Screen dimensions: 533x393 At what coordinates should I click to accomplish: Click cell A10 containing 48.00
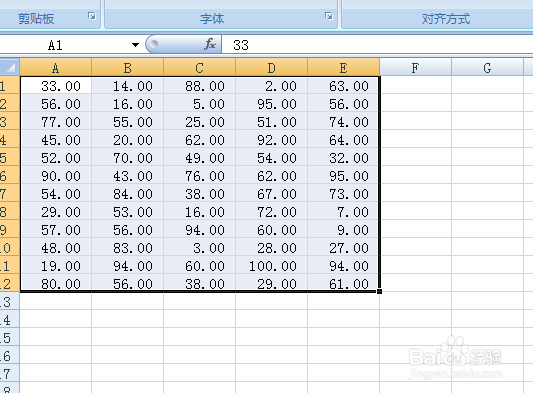pyautogui.click(x=56, y=247)
